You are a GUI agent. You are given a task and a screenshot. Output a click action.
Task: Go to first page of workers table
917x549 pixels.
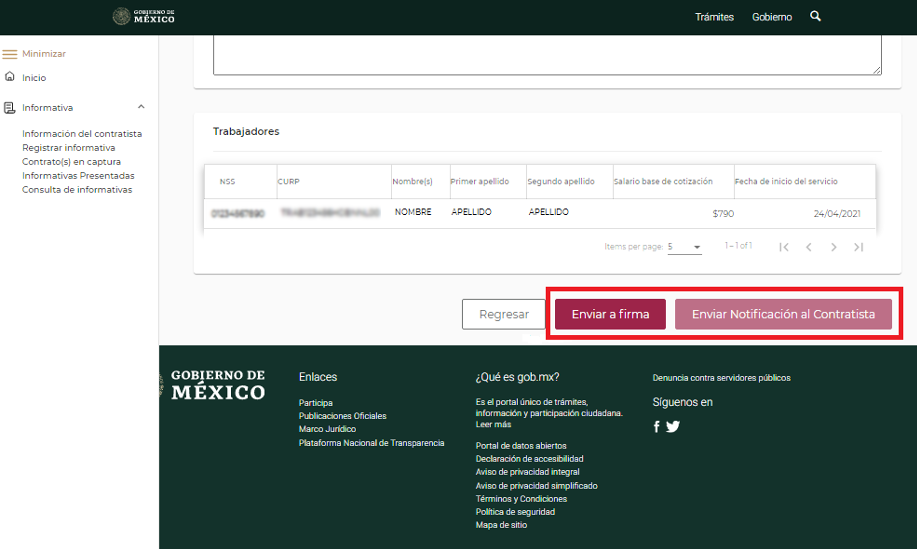pos(784,247)
